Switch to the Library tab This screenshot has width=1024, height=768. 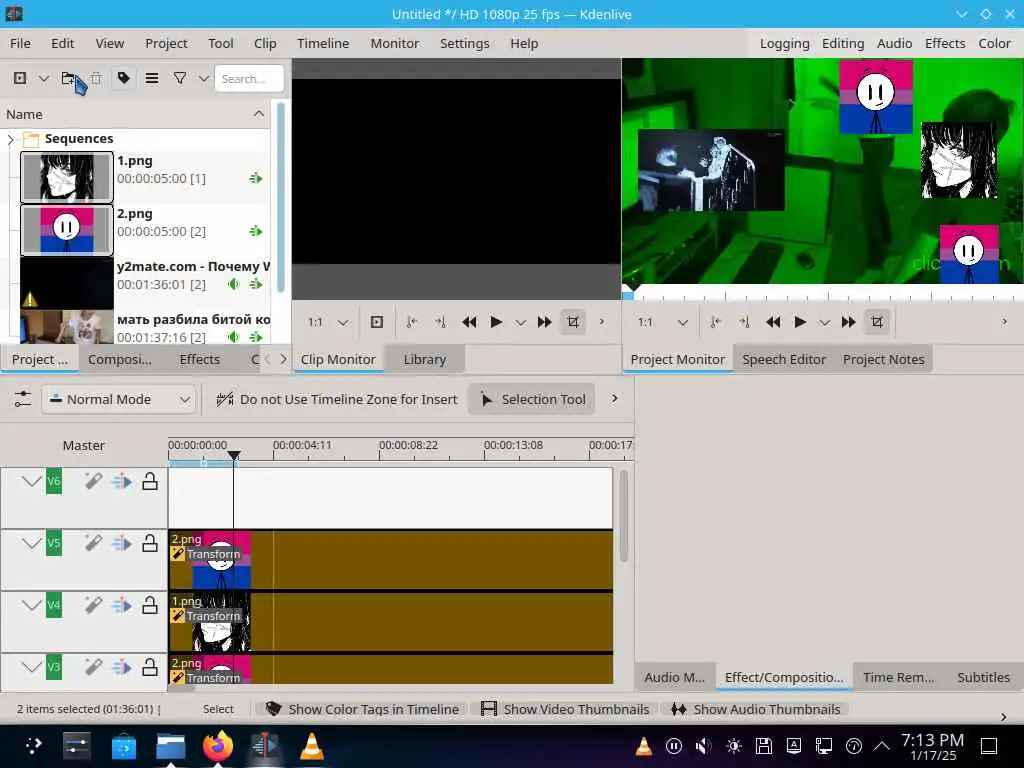[424, 359]
